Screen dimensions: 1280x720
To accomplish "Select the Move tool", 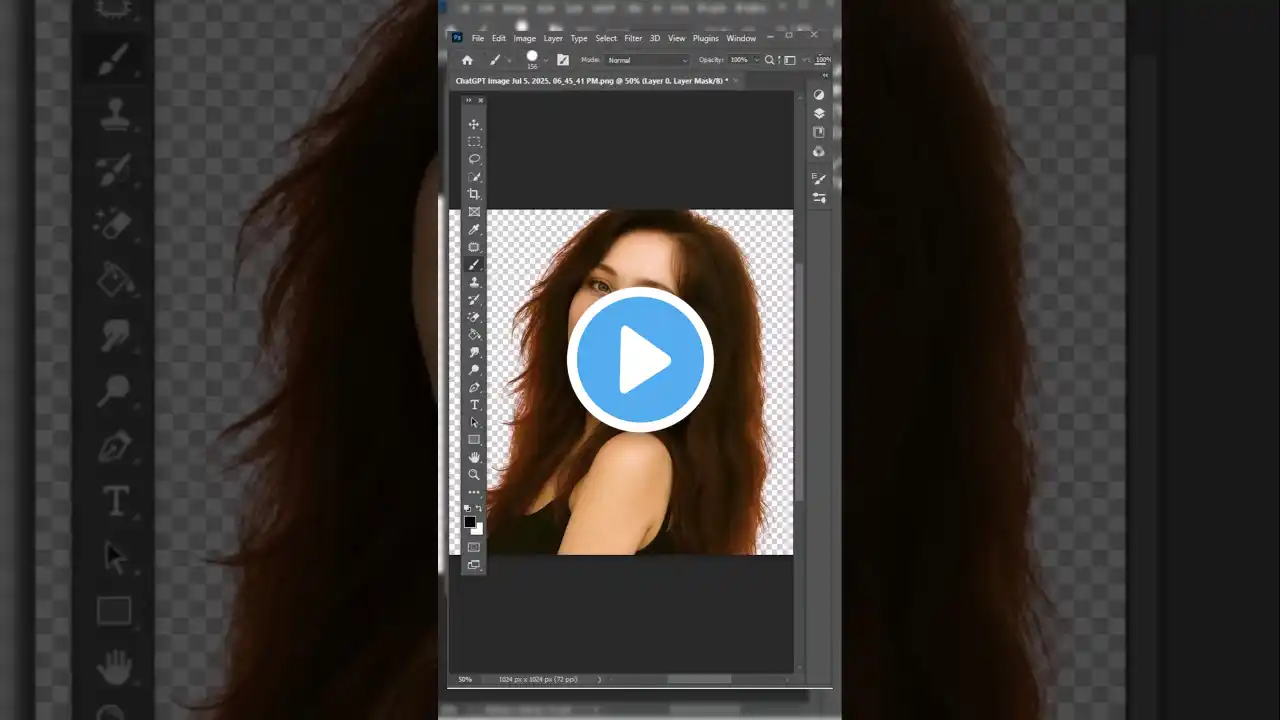I will pos(474,124).
